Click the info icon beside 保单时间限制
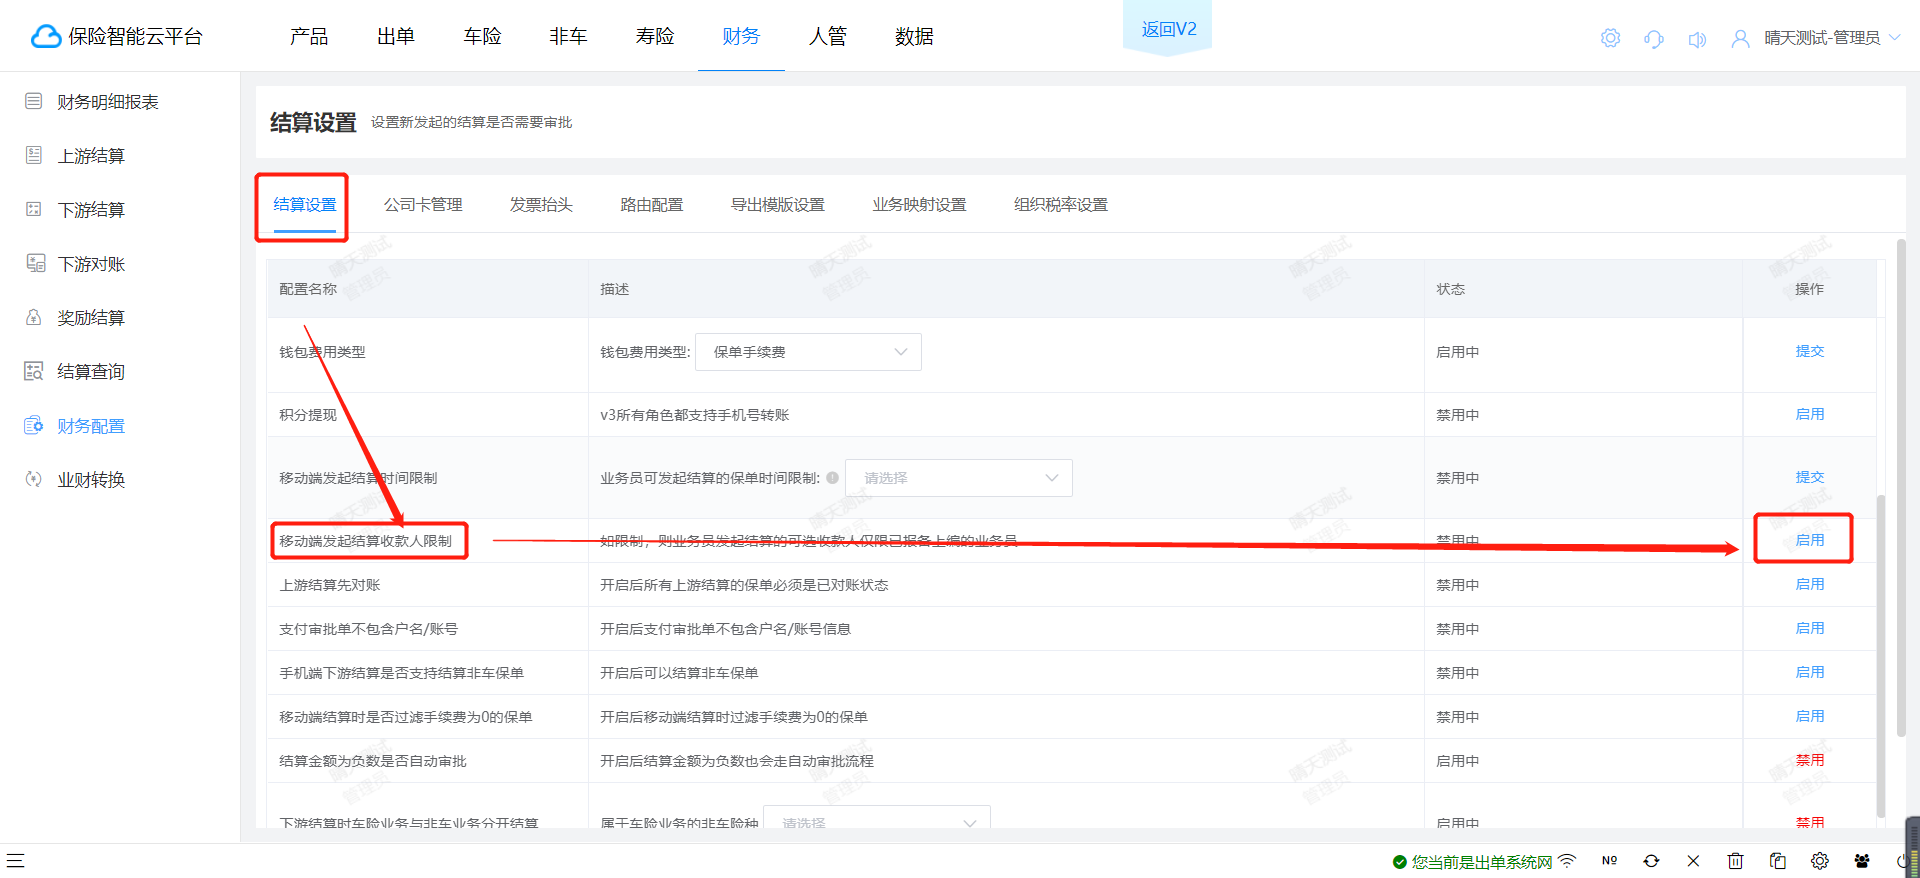Viewport: 1920px width, 878px height. point(832,478)
